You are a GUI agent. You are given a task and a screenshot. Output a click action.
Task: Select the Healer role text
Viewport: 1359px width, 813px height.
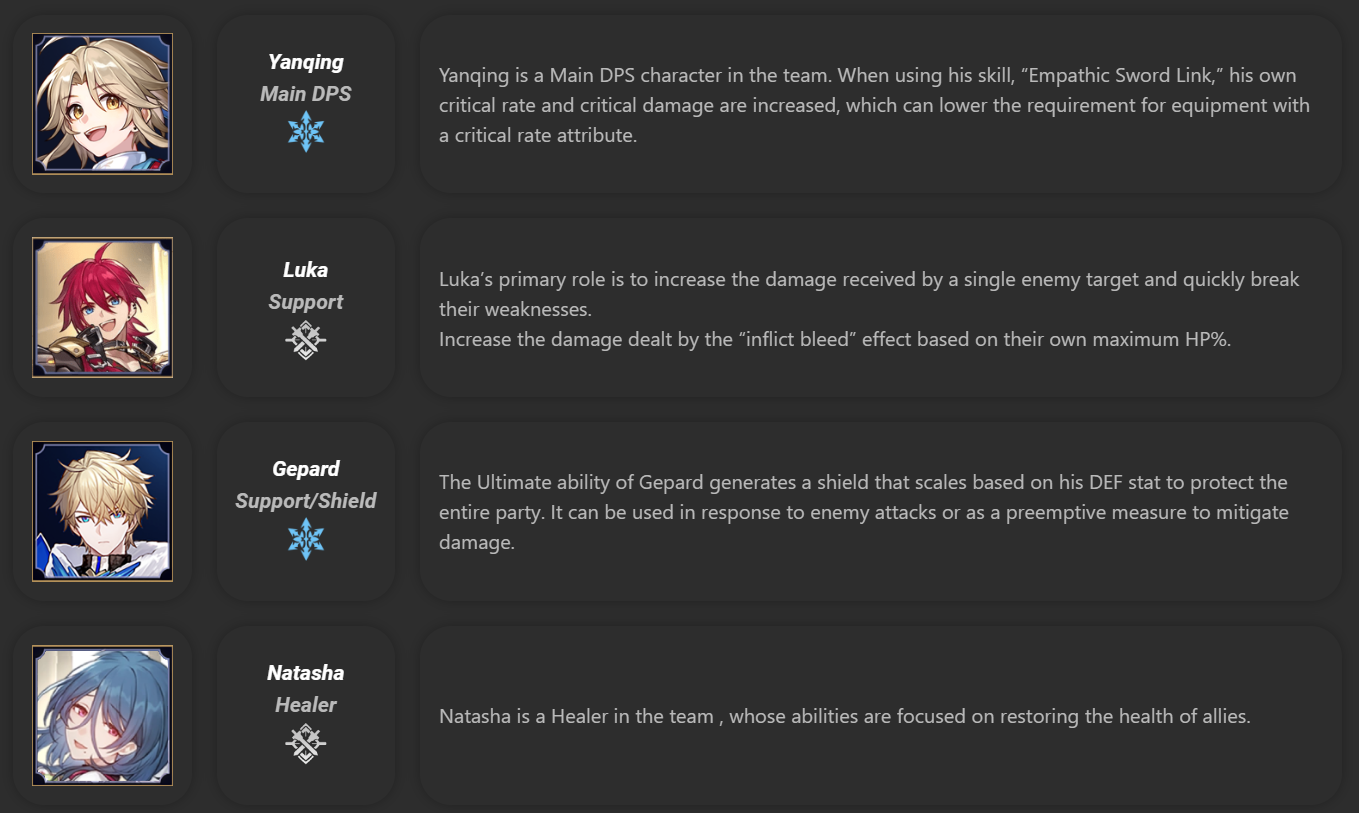[x=306, y=705]
